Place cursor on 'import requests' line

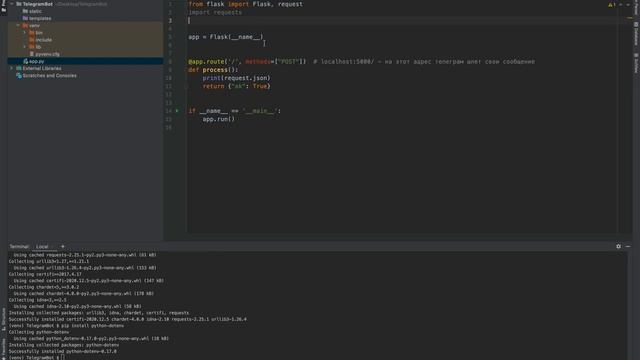click(215, 12)
